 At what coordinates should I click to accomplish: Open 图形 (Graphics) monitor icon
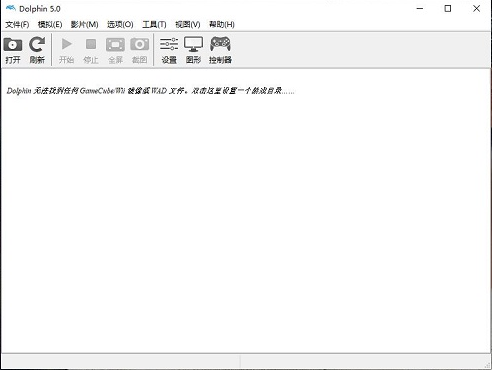(x=193, y=44)
